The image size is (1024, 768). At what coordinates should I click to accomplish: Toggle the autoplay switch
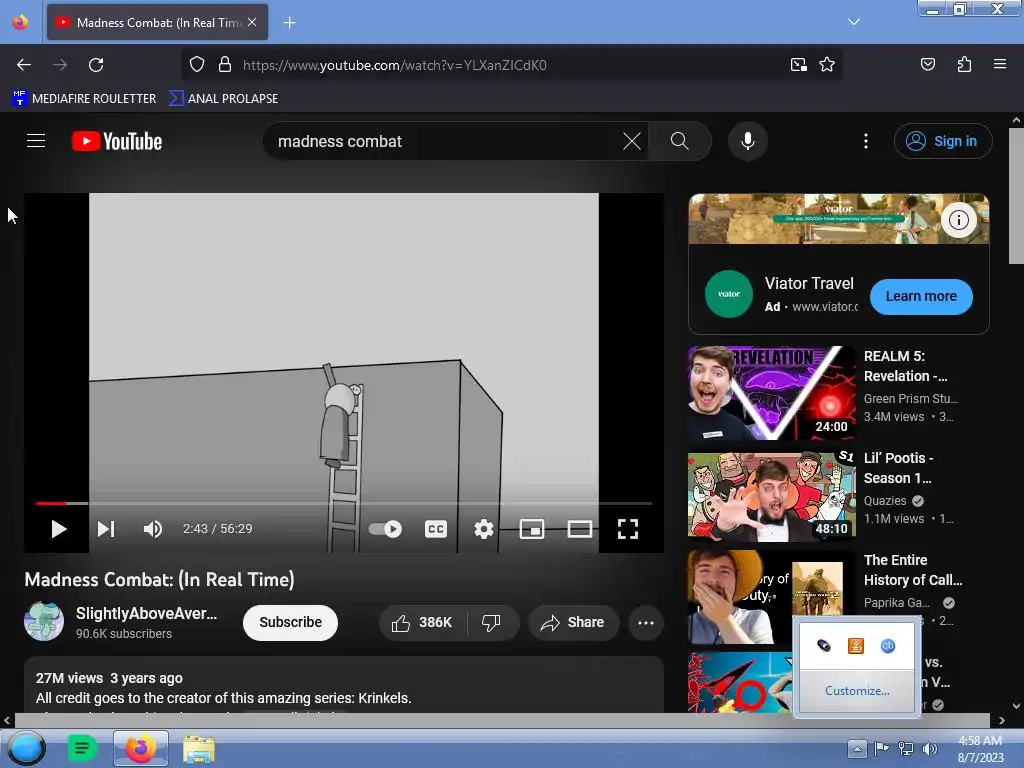click(x=385, y=529)
